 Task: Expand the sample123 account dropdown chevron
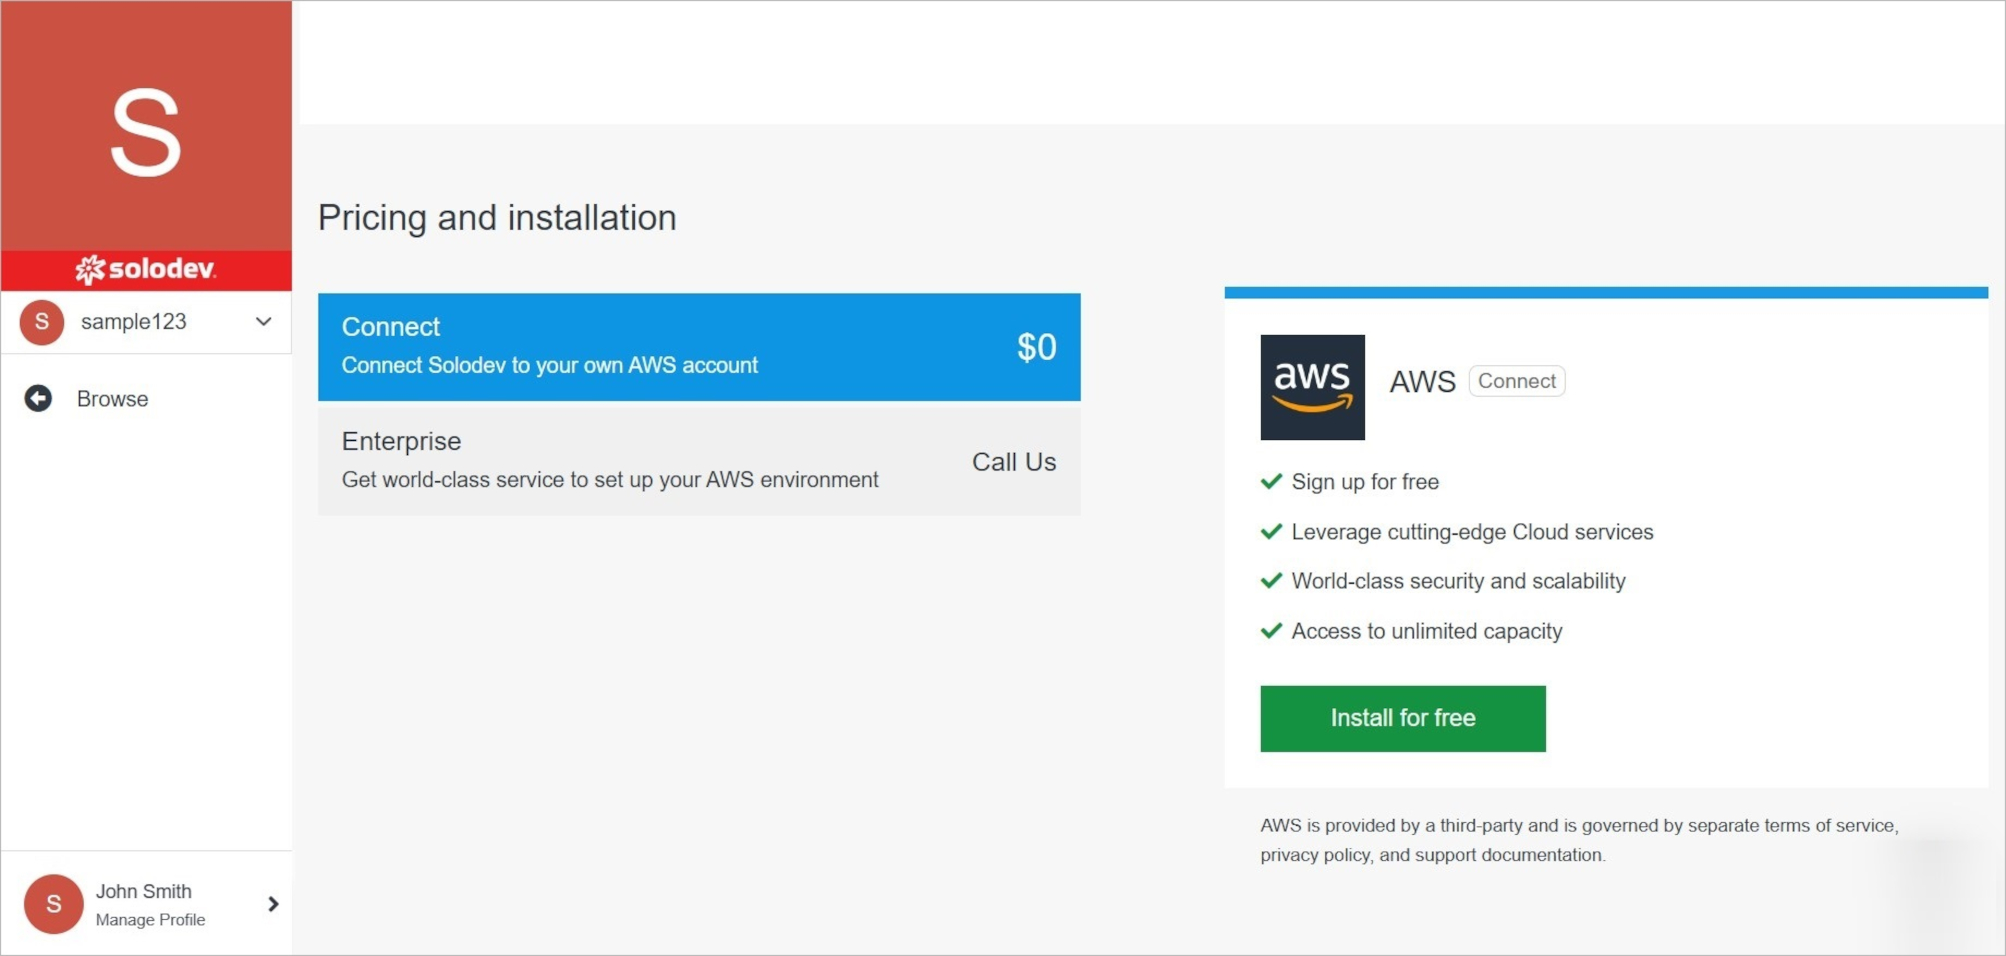263,322
